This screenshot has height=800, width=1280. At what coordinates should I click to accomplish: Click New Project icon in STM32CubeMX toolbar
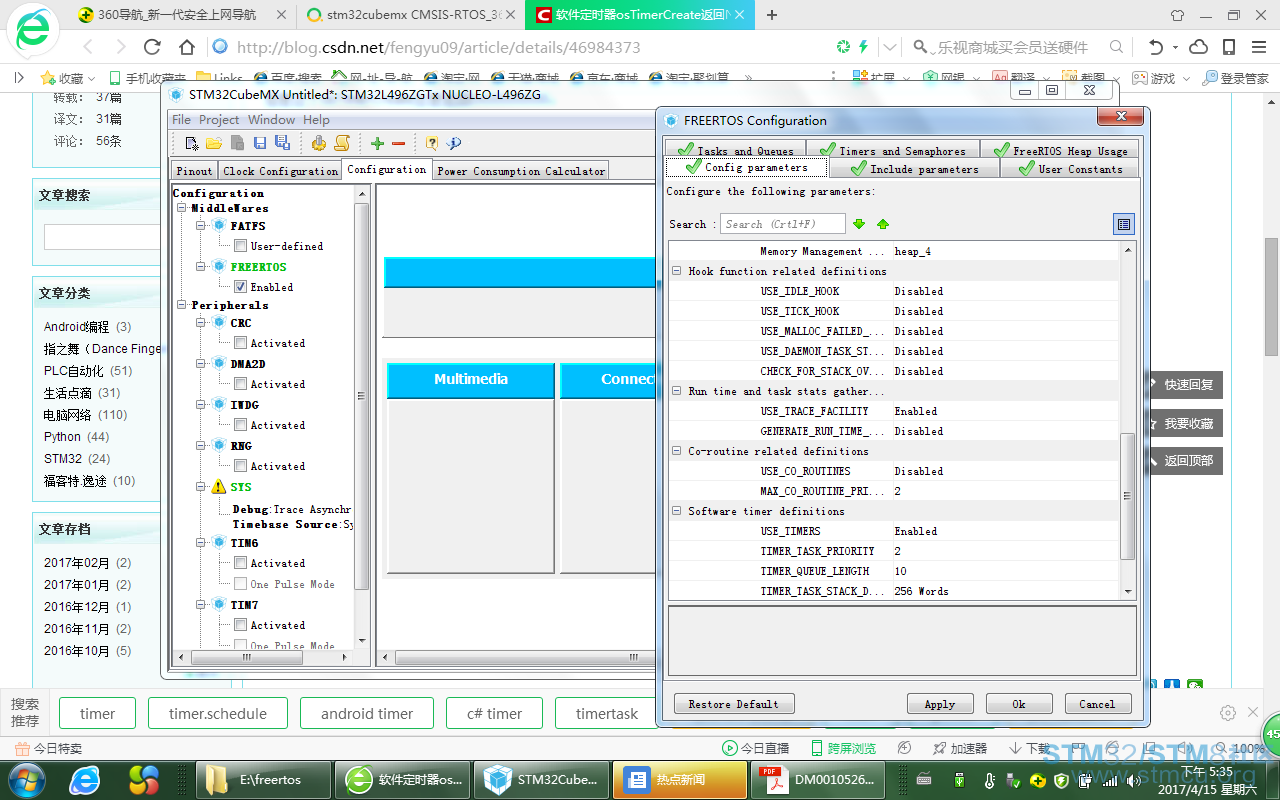pos(192,144)
